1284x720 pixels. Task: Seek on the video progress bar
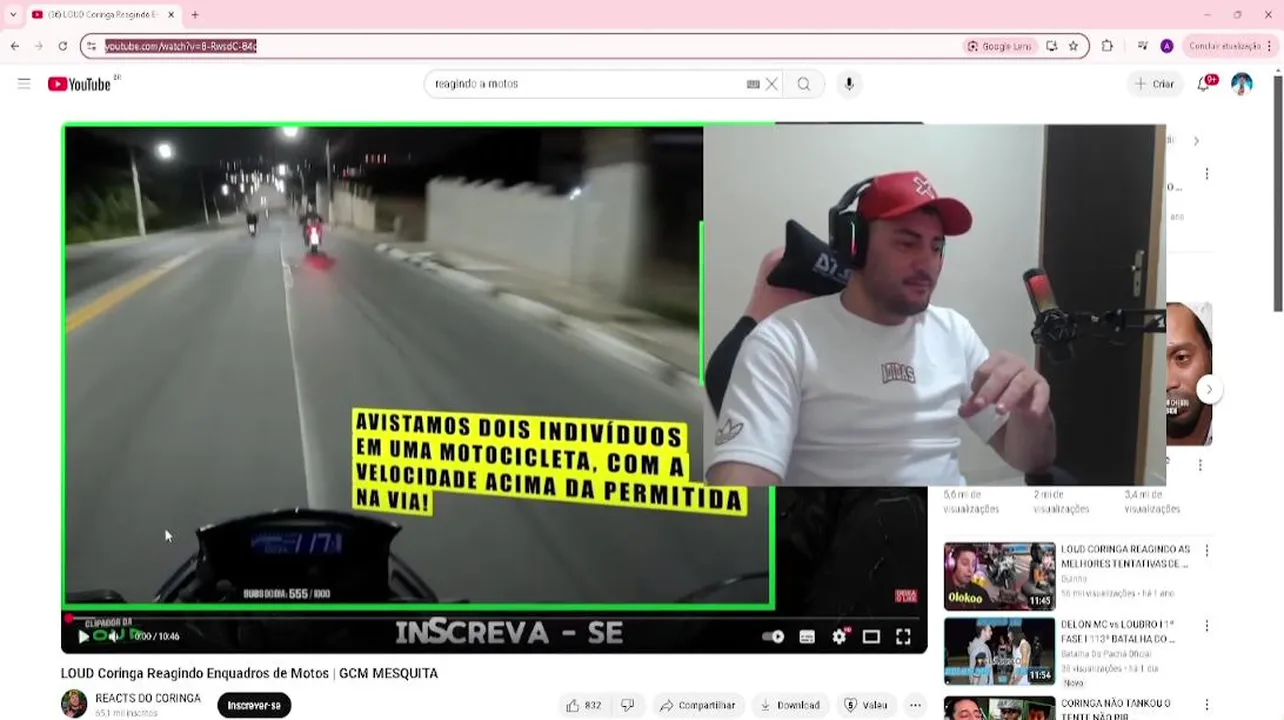[x=495, y=617]
